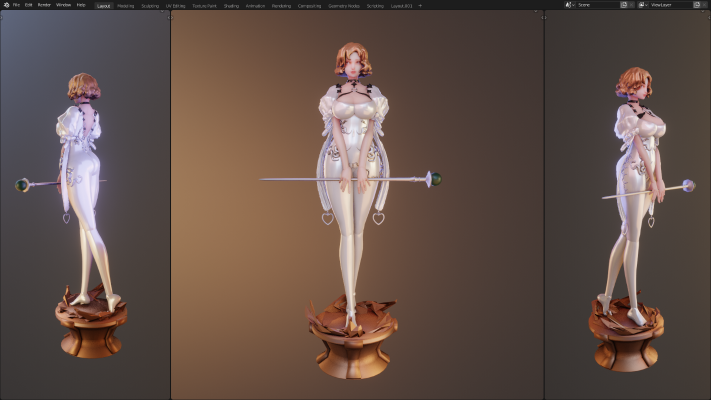Switch to the Modeling workspace tab

[x=126, y=5]
